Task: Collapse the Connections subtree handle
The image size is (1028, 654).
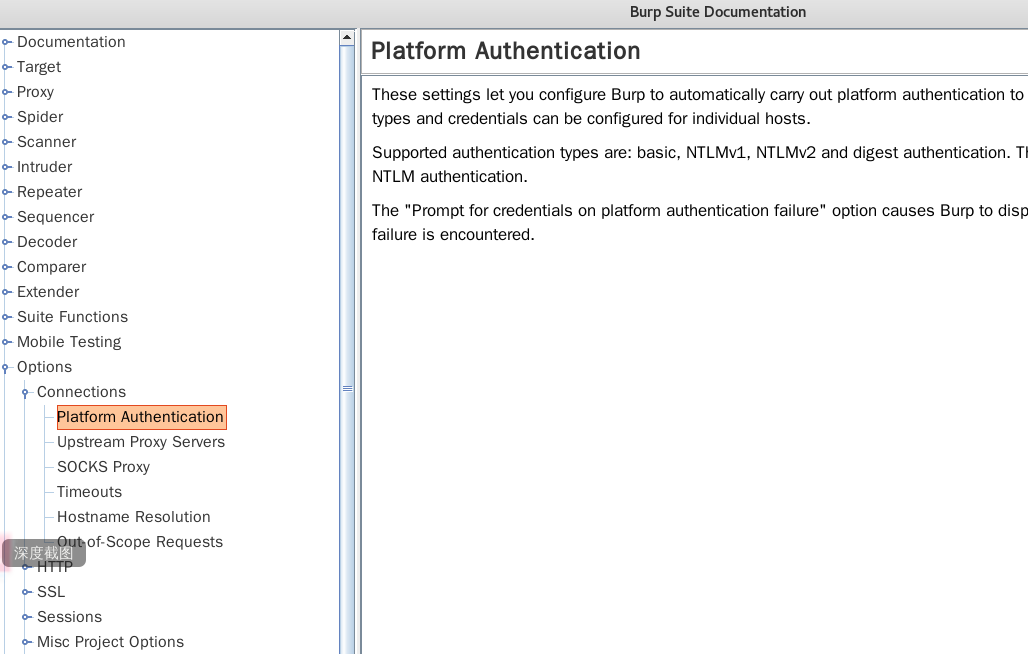Action: tap(26, 392)
